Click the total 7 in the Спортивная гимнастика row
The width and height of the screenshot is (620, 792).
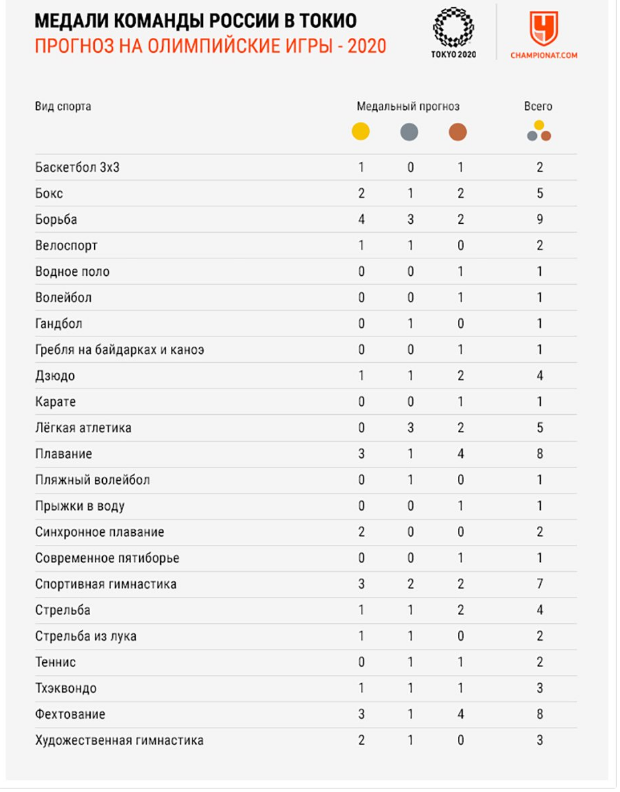pos(539,584)
